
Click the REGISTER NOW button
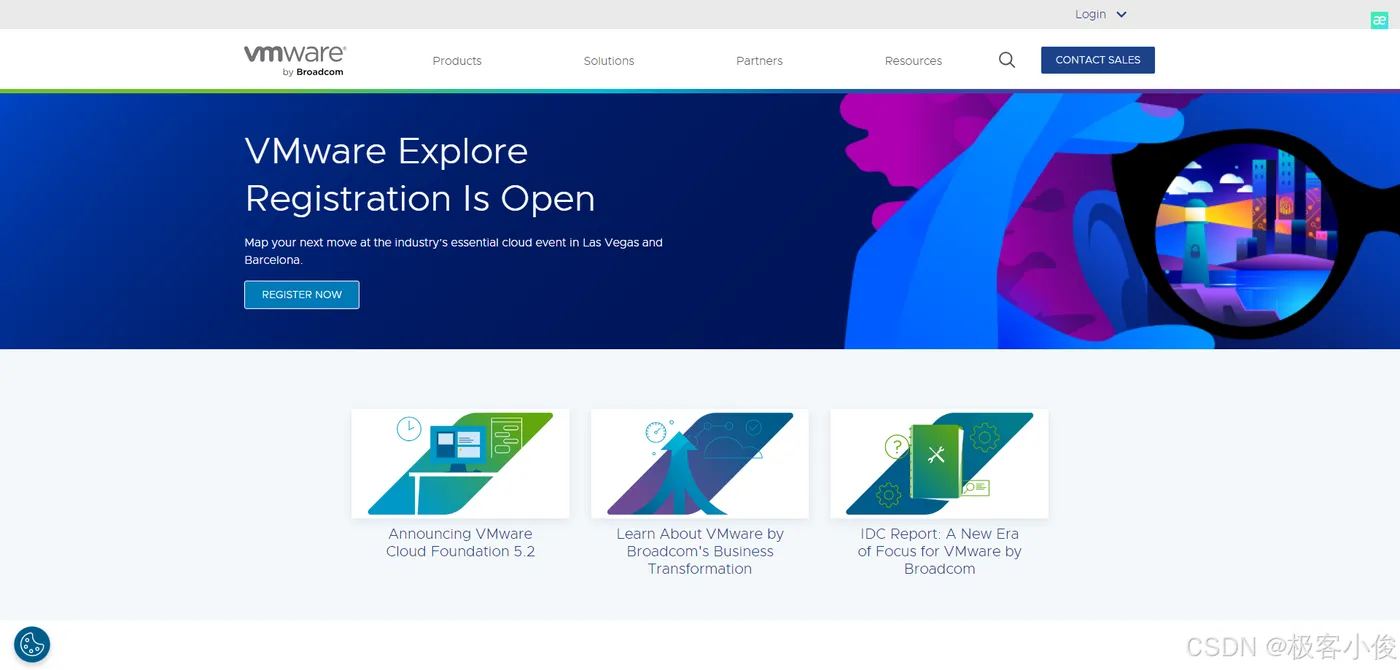[302, 295]
